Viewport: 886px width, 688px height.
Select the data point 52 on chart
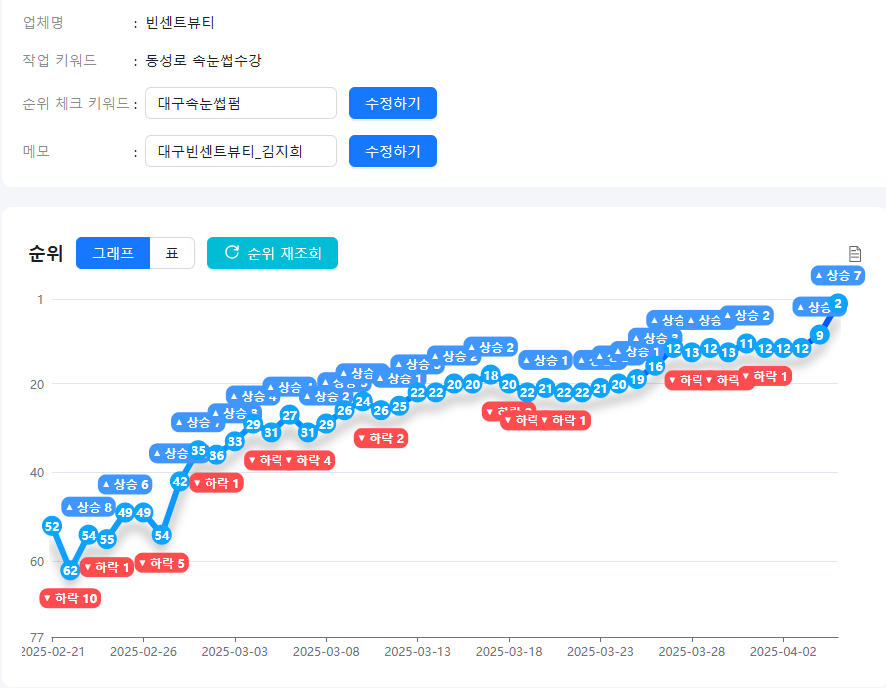click(52, 526)
